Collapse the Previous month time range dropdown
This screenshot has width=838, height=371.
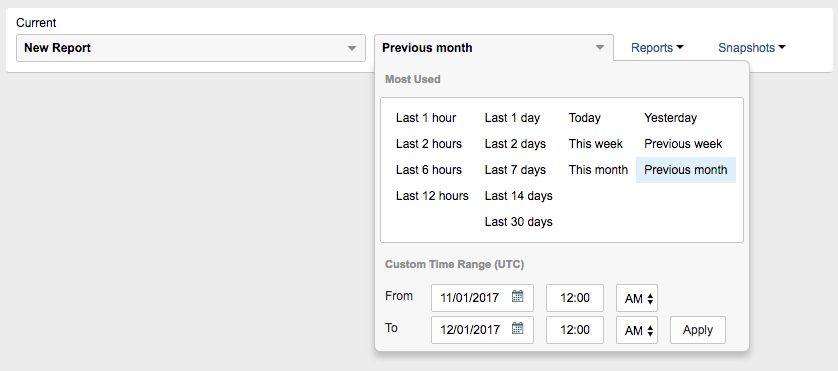[494, 48]
